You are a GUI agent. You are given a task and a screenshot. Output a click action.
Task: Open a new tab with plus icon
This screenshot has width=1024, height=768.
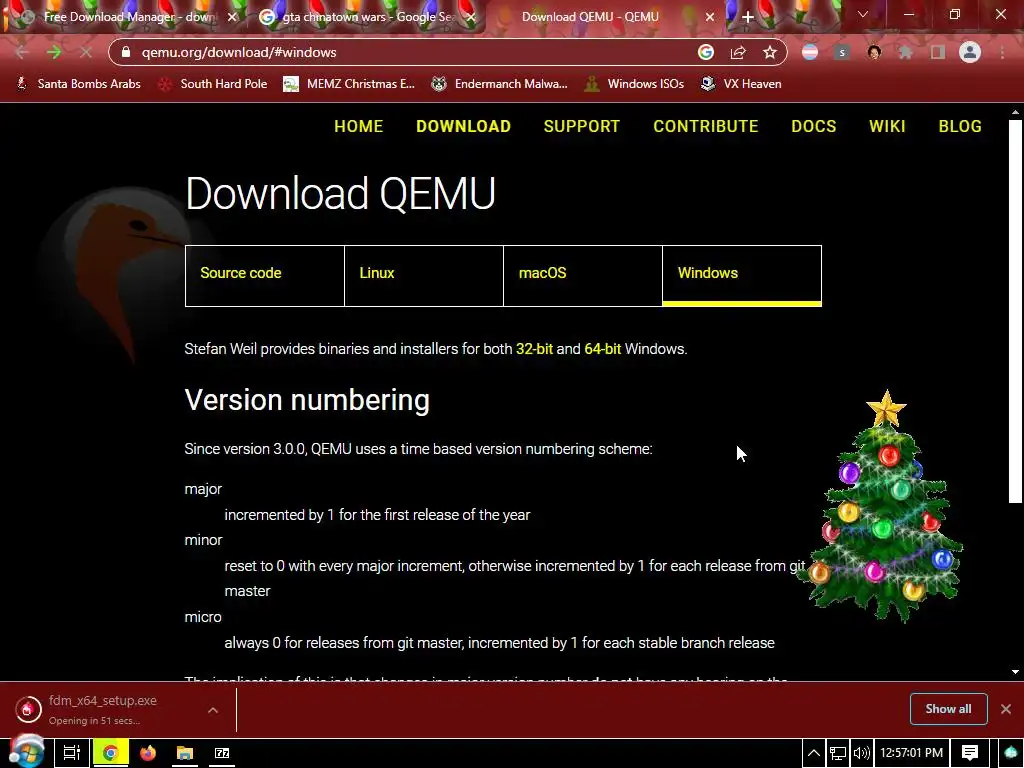(748, 17)
